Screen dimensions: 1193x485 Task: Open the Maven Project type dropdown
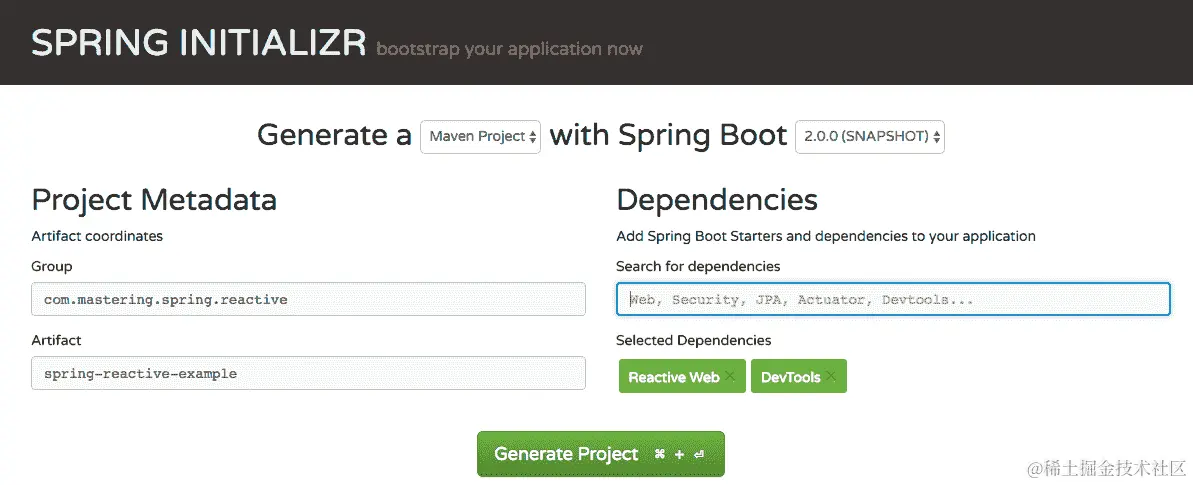click(480, 137)
